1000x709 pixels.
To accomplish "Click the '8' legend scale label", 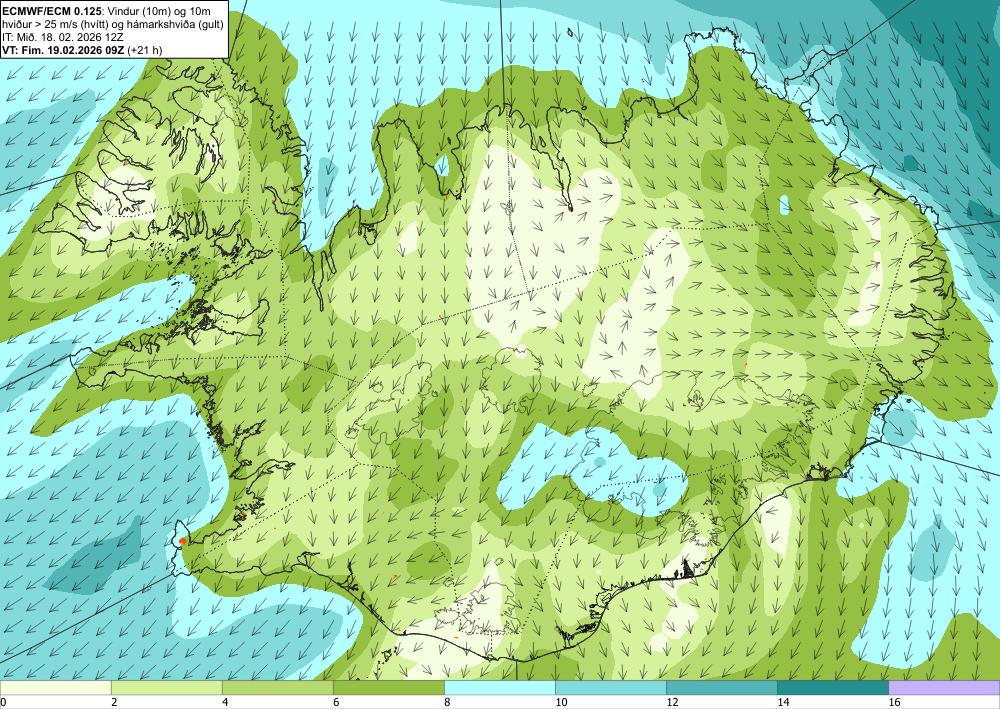I will point(447,702).
